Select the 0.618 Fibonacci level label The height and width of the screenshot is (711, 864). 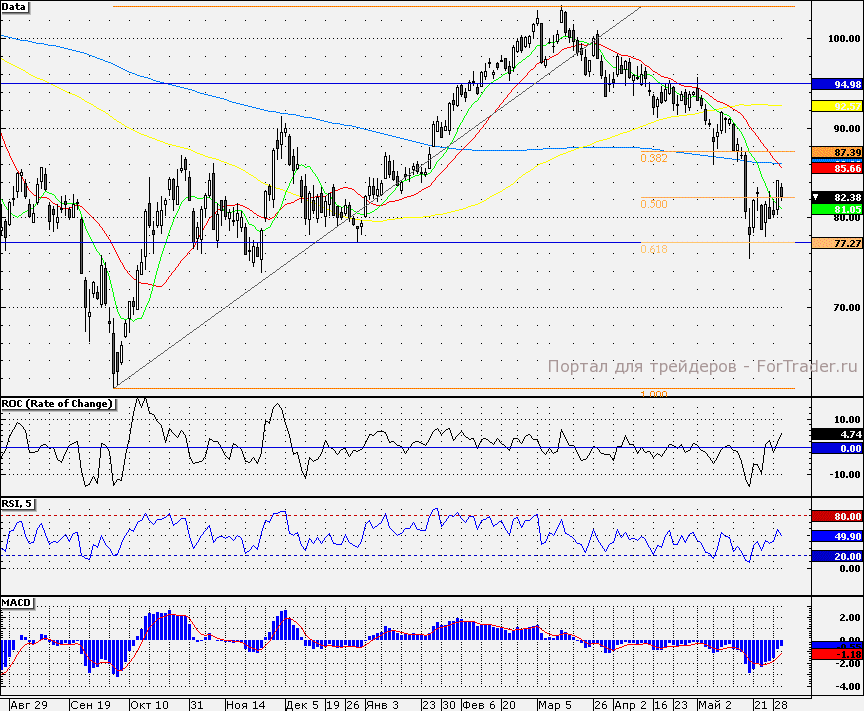coord(654,250)
